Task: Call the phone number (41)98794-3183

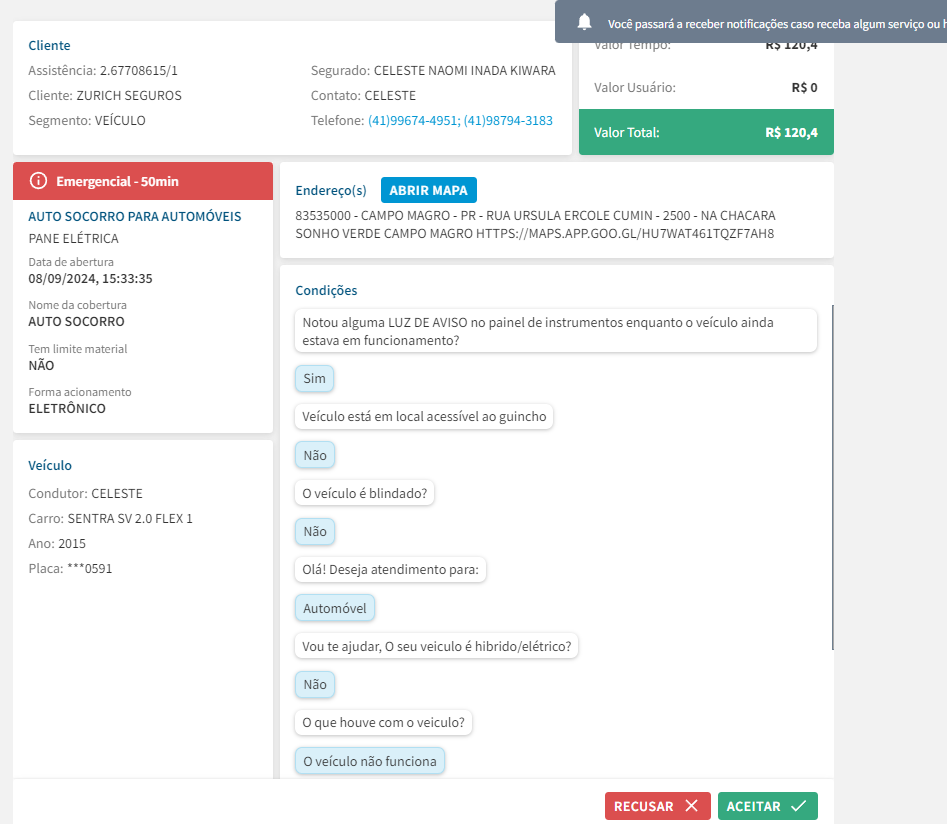Action: 508,121
